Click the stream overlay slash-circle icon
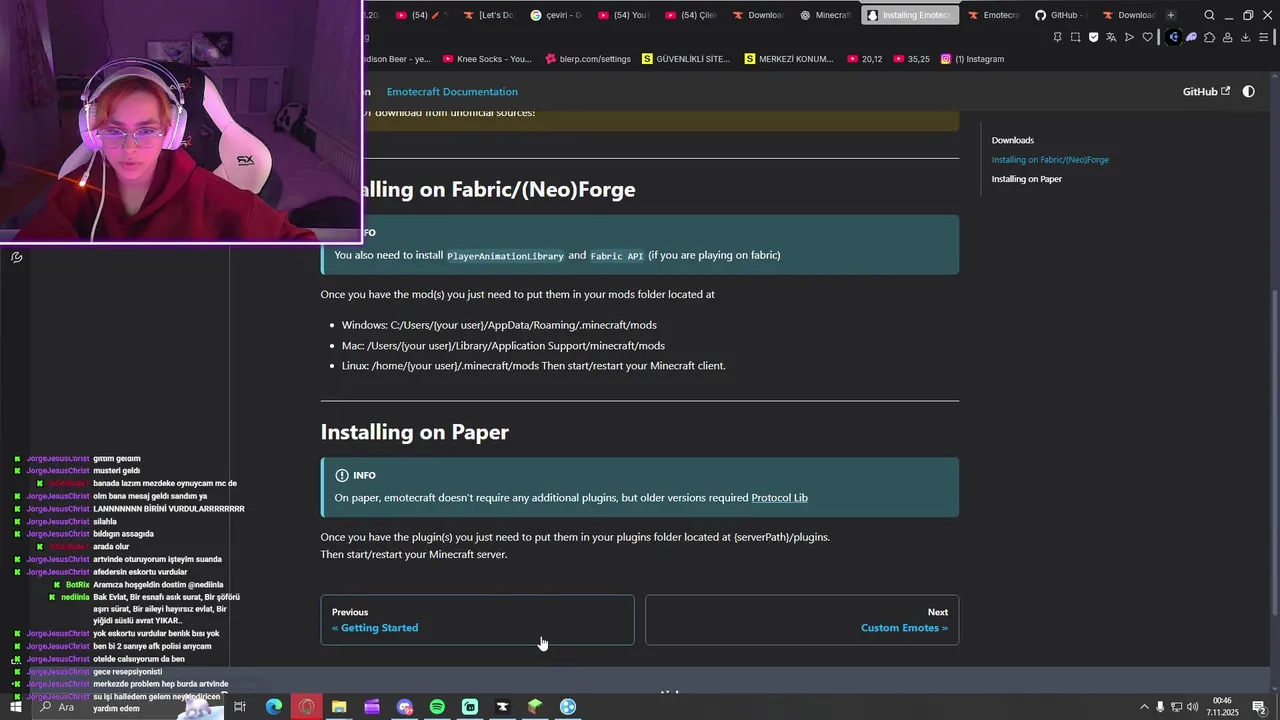 (16, 257)
